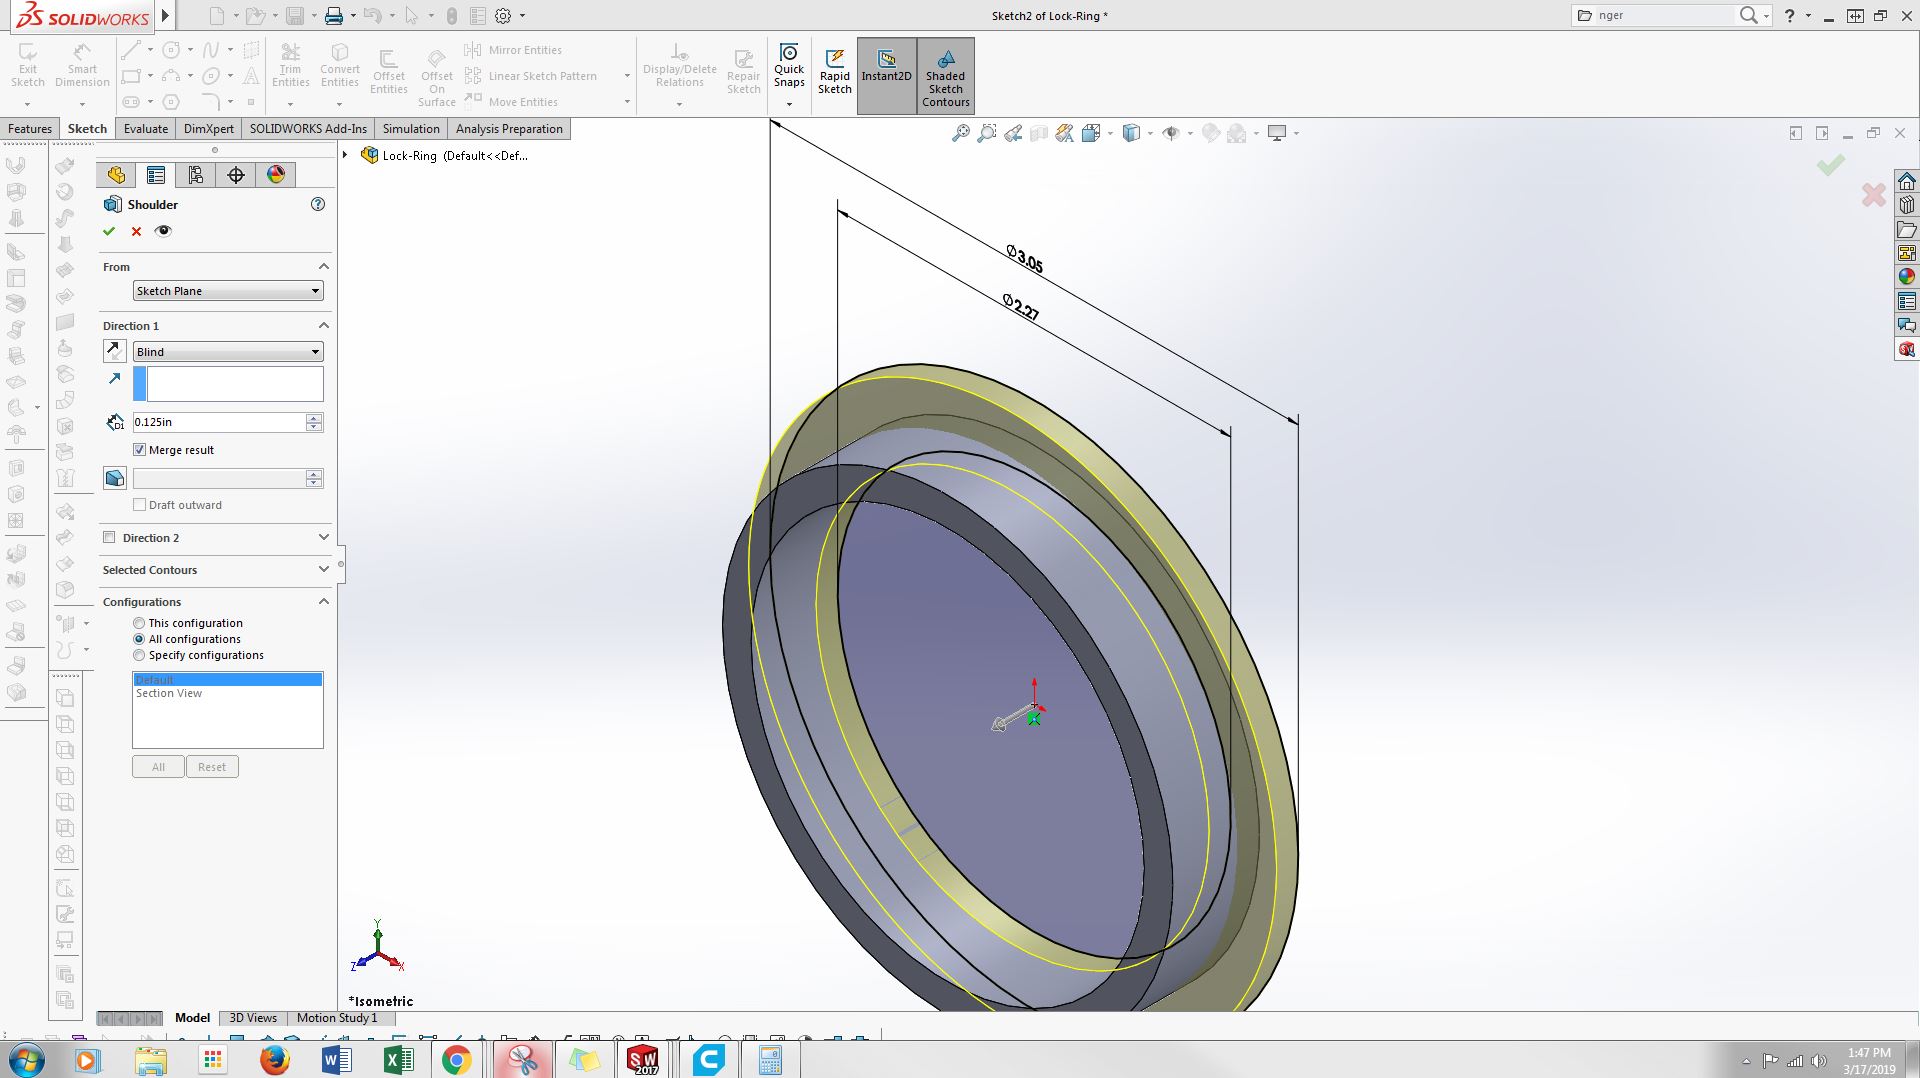Open the ConfigurationManager tab icon
Screen dimensions: 1920x1078
196,175
